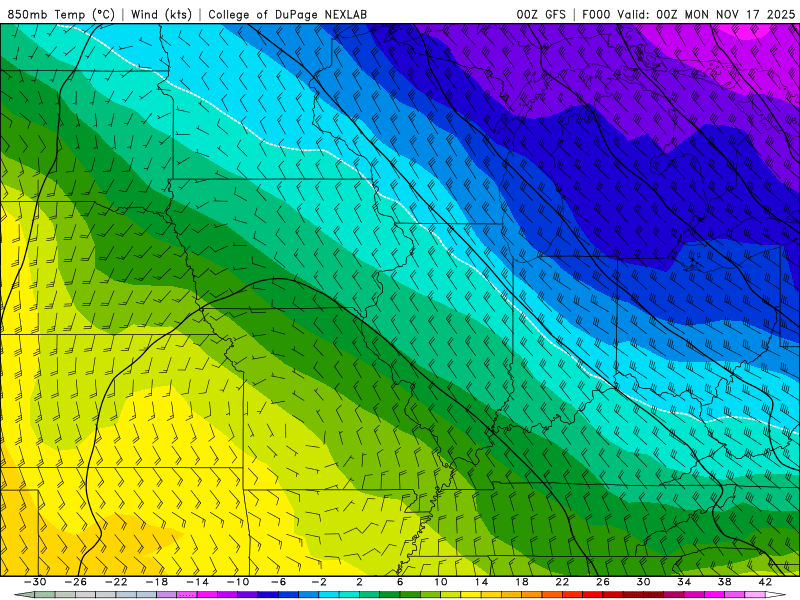Viewport: 800px width, 600px height.
Task: Click the "00Z GFS" model run label
Action: 541,14
